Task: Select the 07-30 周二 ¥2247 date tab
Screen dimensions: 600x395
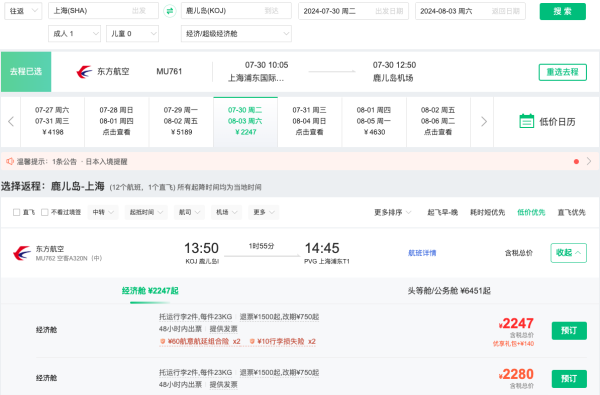Action: coord(245,121)
